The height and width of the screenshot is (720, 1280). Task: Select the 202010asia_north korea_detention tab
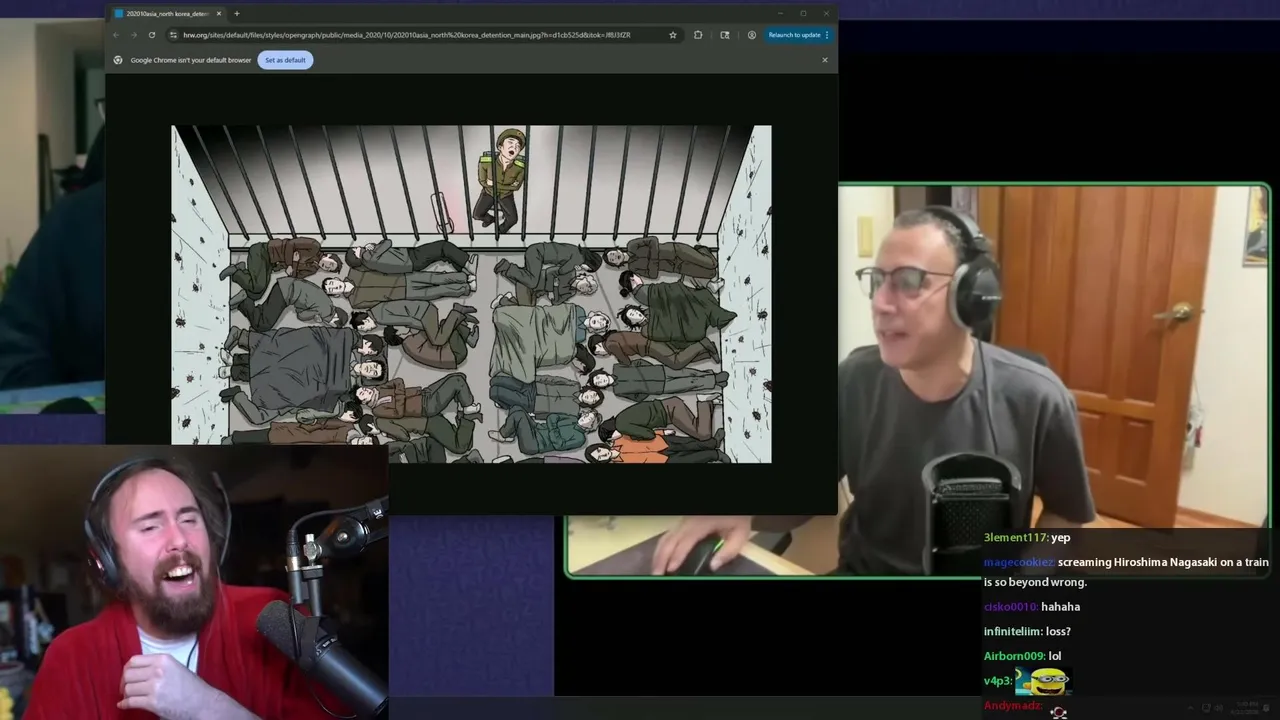[x=168, y=14]
